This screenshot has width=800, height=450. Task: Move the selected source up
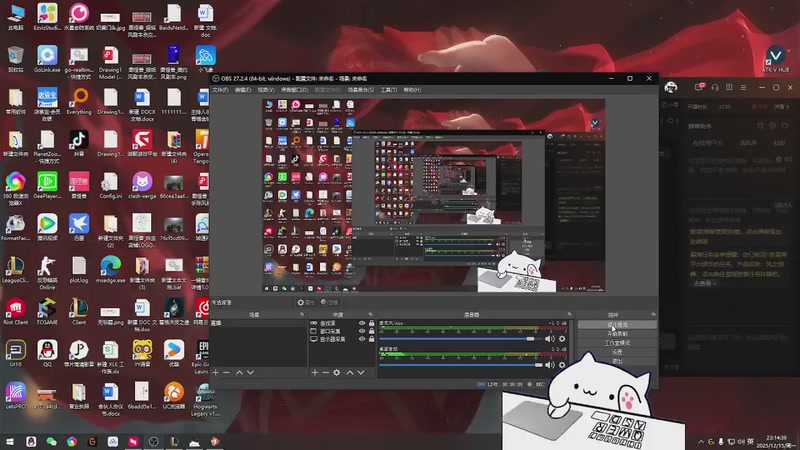pyautogui.click(x=350, y=373)
